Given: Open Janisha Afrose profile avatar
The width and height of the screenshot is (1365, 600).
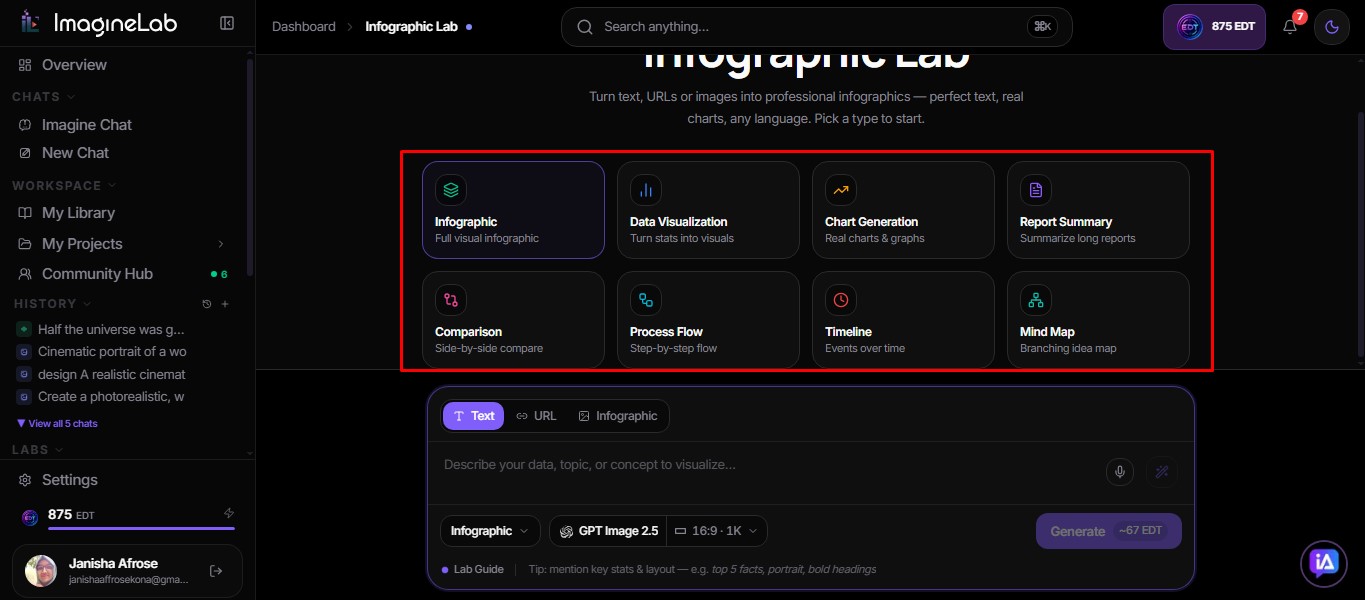Looking at the screenshot, I should coord(41,571).
